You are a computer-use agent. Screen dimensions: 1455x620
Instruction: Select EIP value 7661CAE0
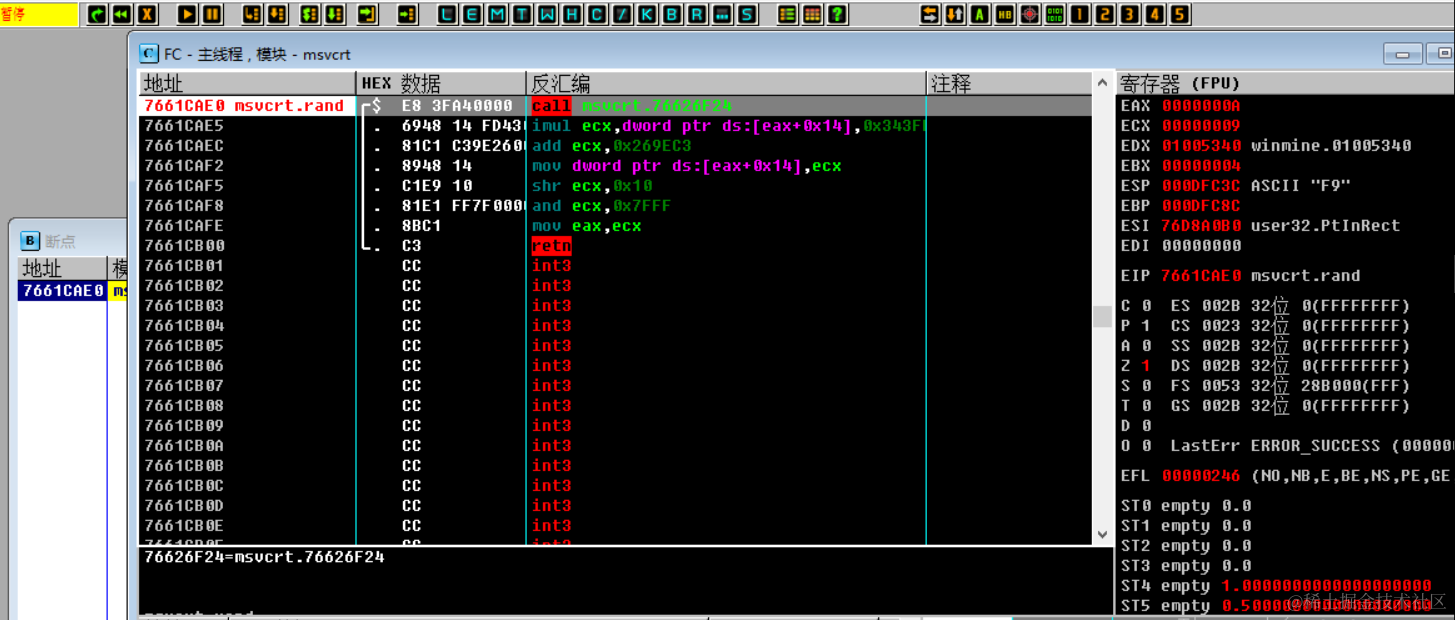coord(1200,276)
